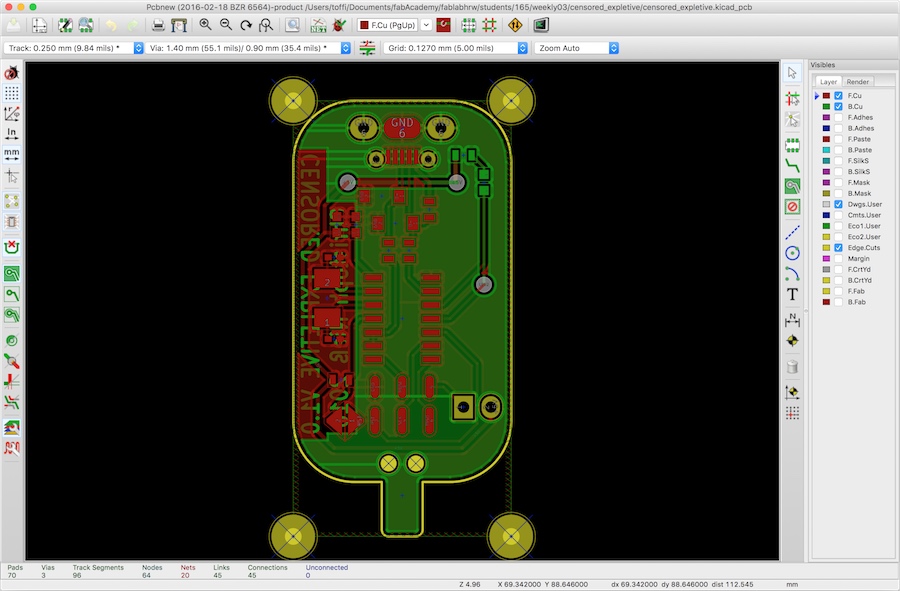Redraw the view with the refresh icon

pos(246,25)
